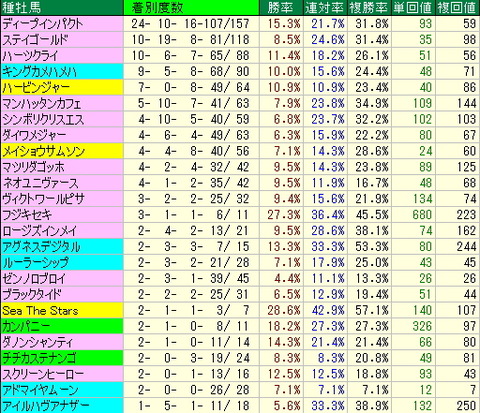480x413 pixels.
Task: Click the 単回値 column header
Action: 413,8
